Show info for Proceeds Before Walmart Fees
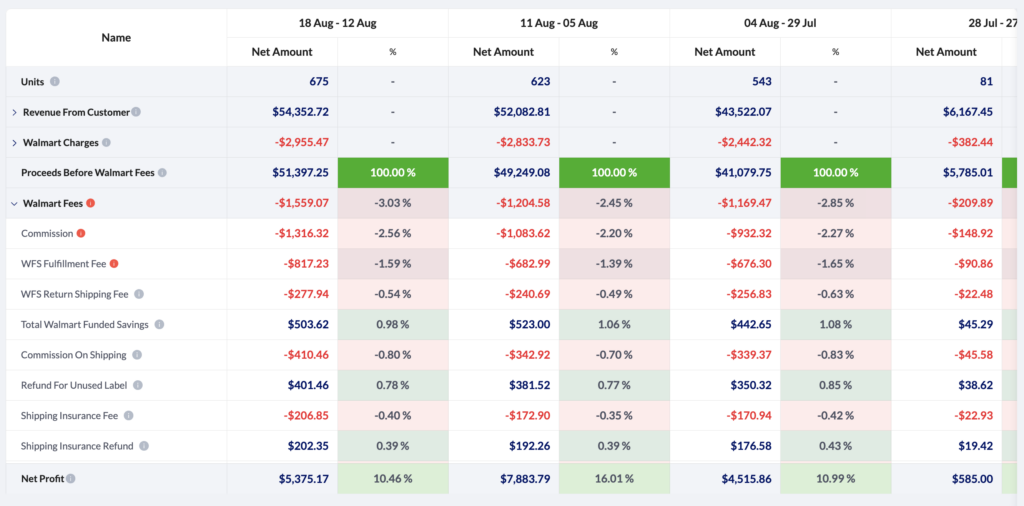Image resolution: width=1024 pixels, height=506 pixels. (x=162, y=173)
